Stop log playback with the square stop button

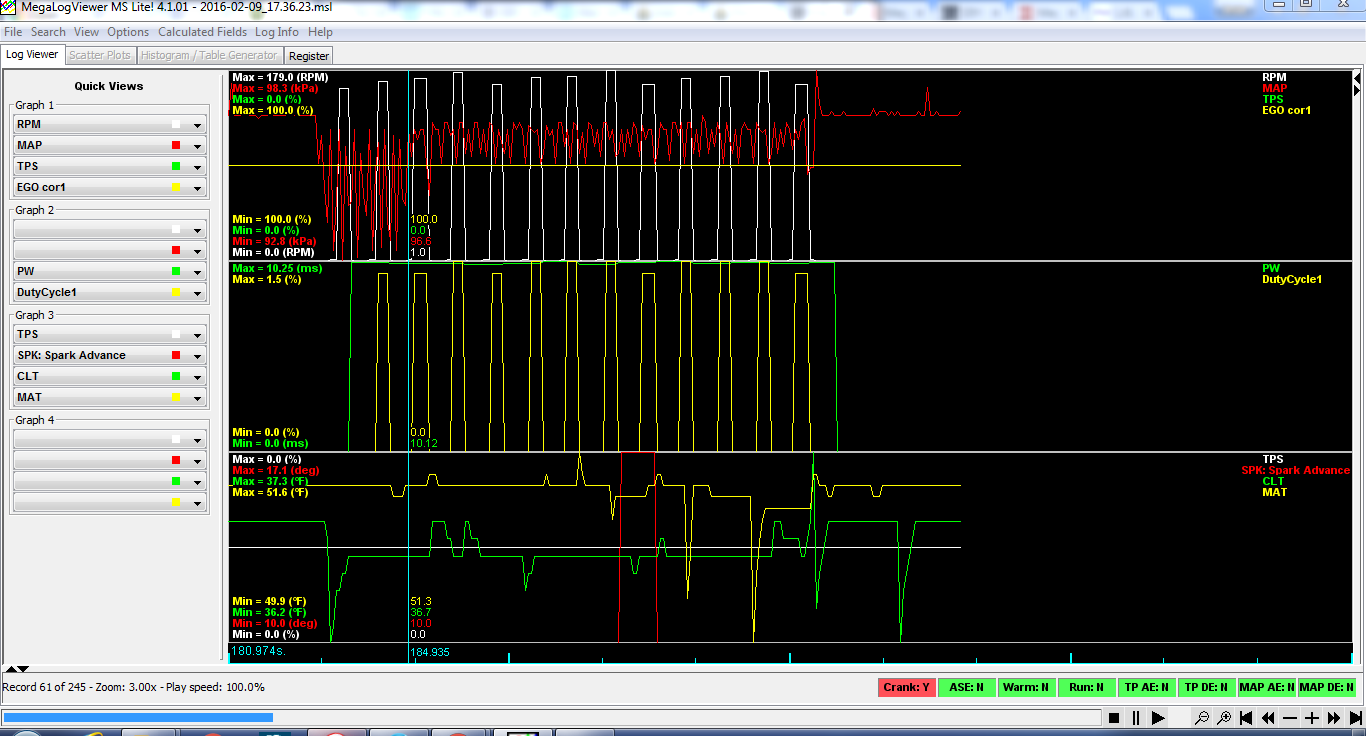coord(1114,717)
